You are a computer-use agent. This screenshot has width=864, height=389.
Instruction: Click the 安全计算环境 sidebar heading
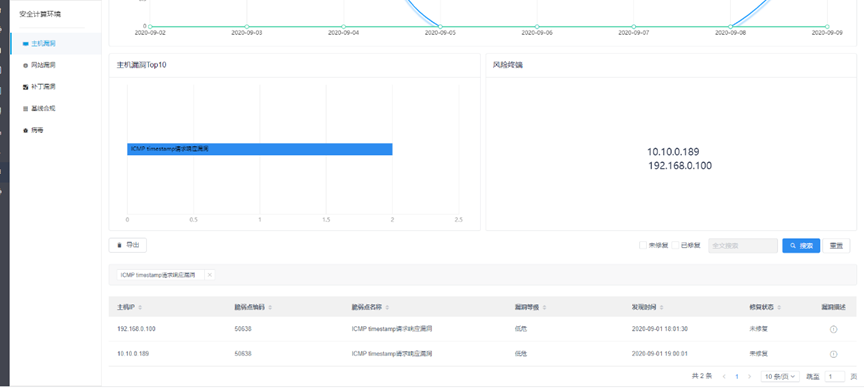(40, 14)
